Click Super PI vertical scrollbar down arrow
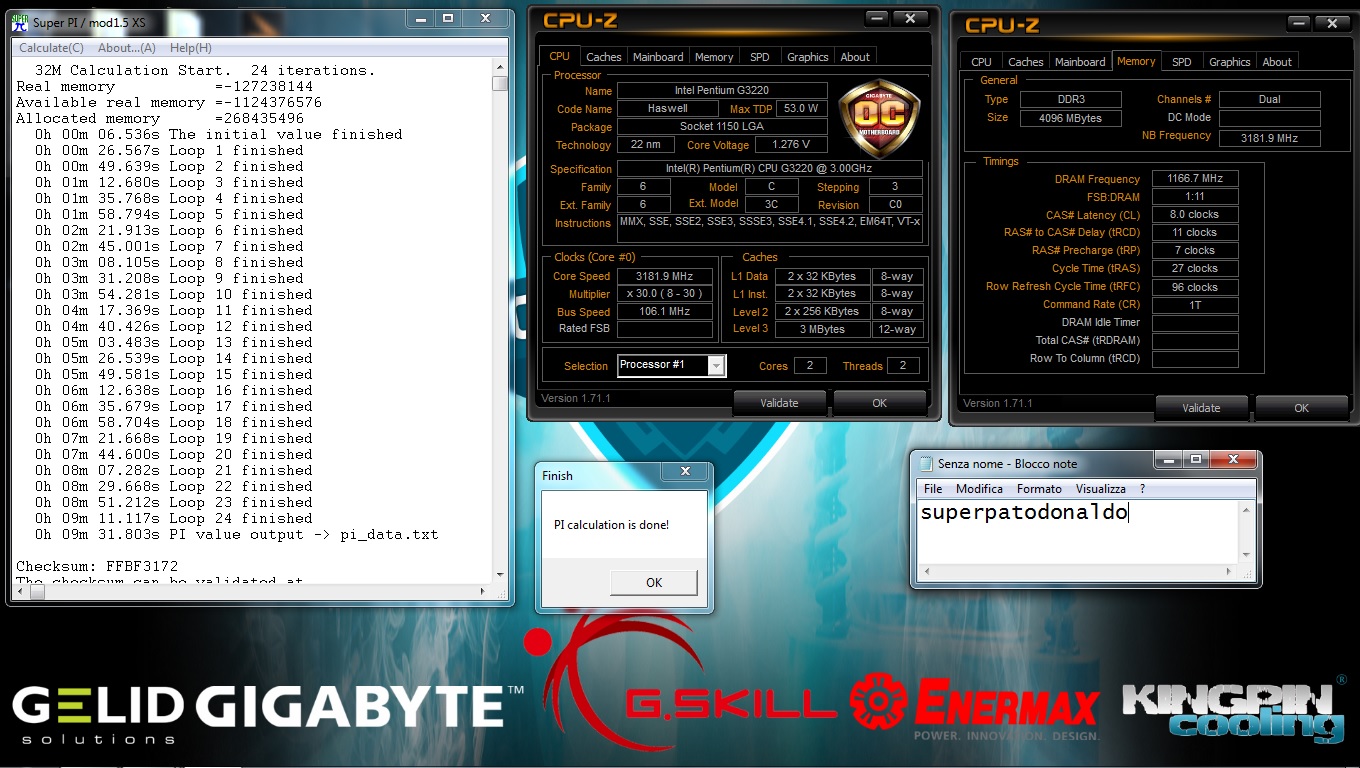 (500, 575)
